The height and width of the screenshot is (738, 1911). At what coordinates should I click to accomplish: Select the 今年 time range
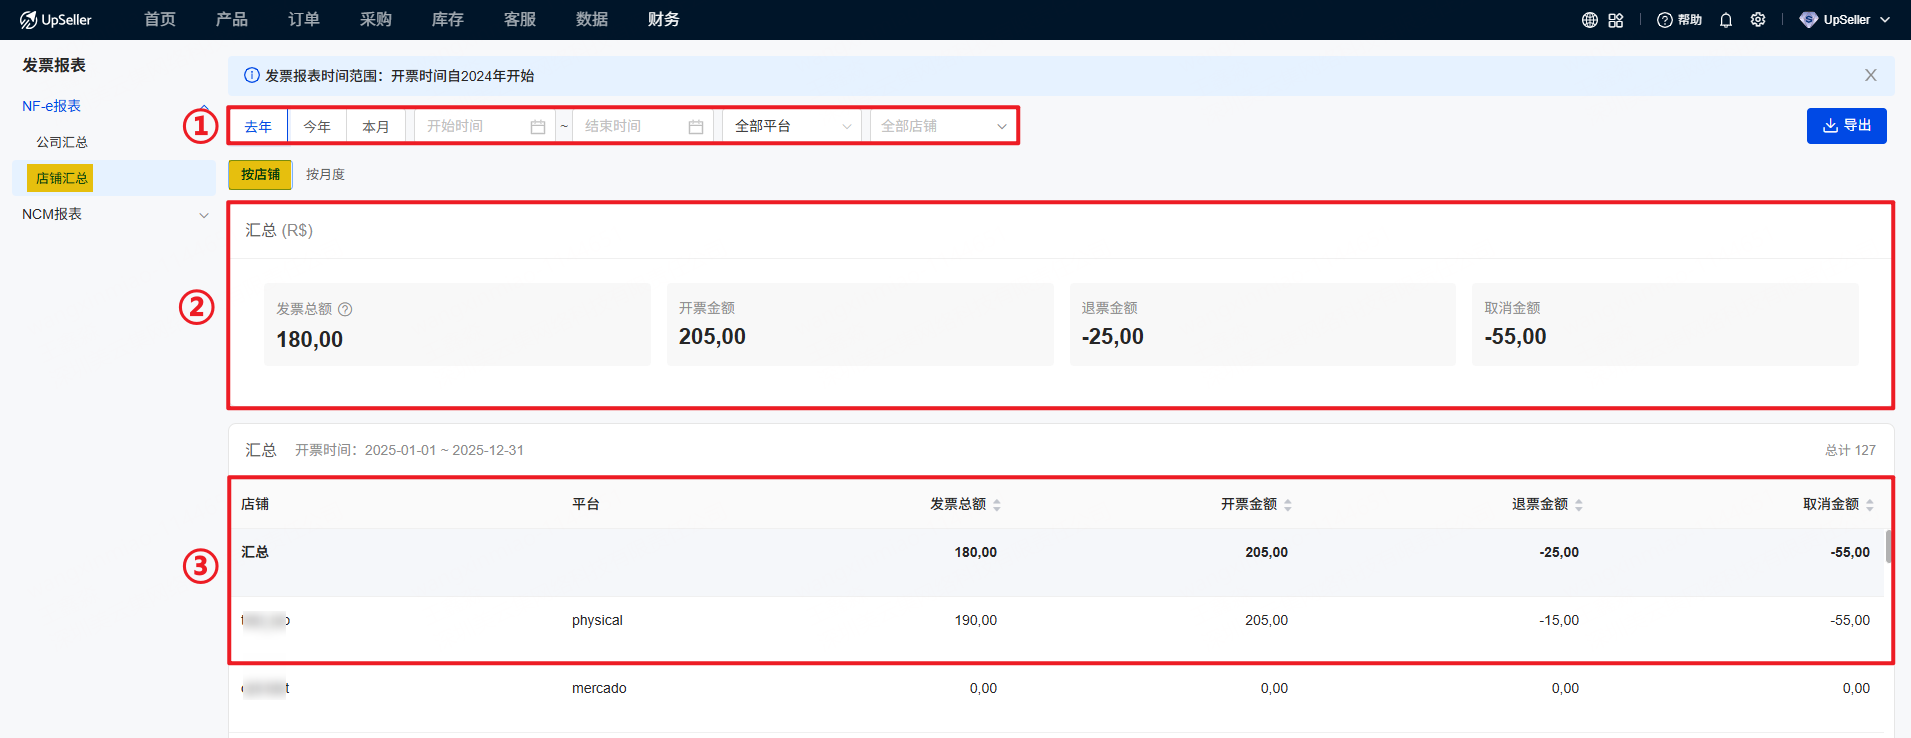(x=317, y=127)
